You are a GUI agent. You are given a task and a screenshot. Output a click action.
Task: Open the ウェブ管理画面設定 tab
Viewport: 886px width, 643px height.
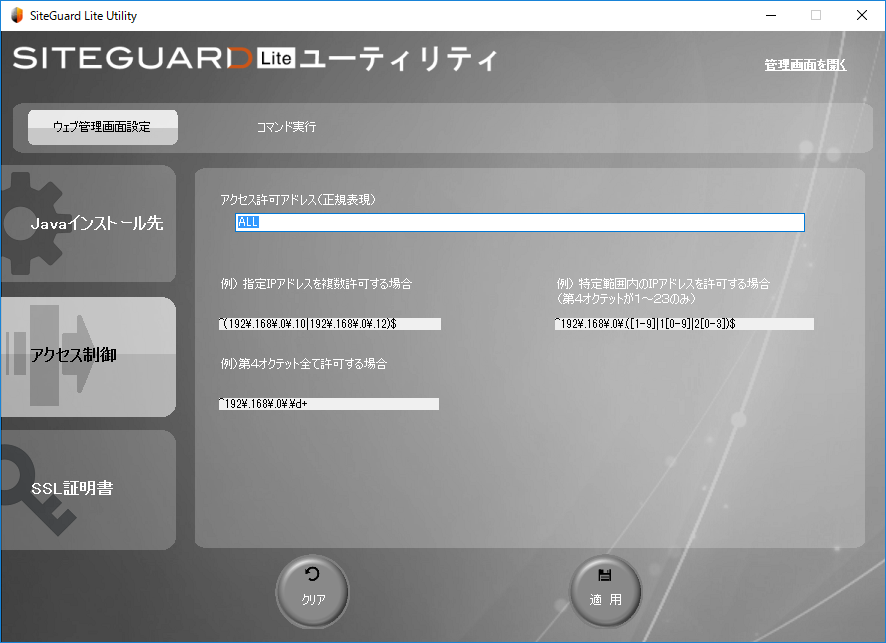pyautogui.click(x=103, y=127)
